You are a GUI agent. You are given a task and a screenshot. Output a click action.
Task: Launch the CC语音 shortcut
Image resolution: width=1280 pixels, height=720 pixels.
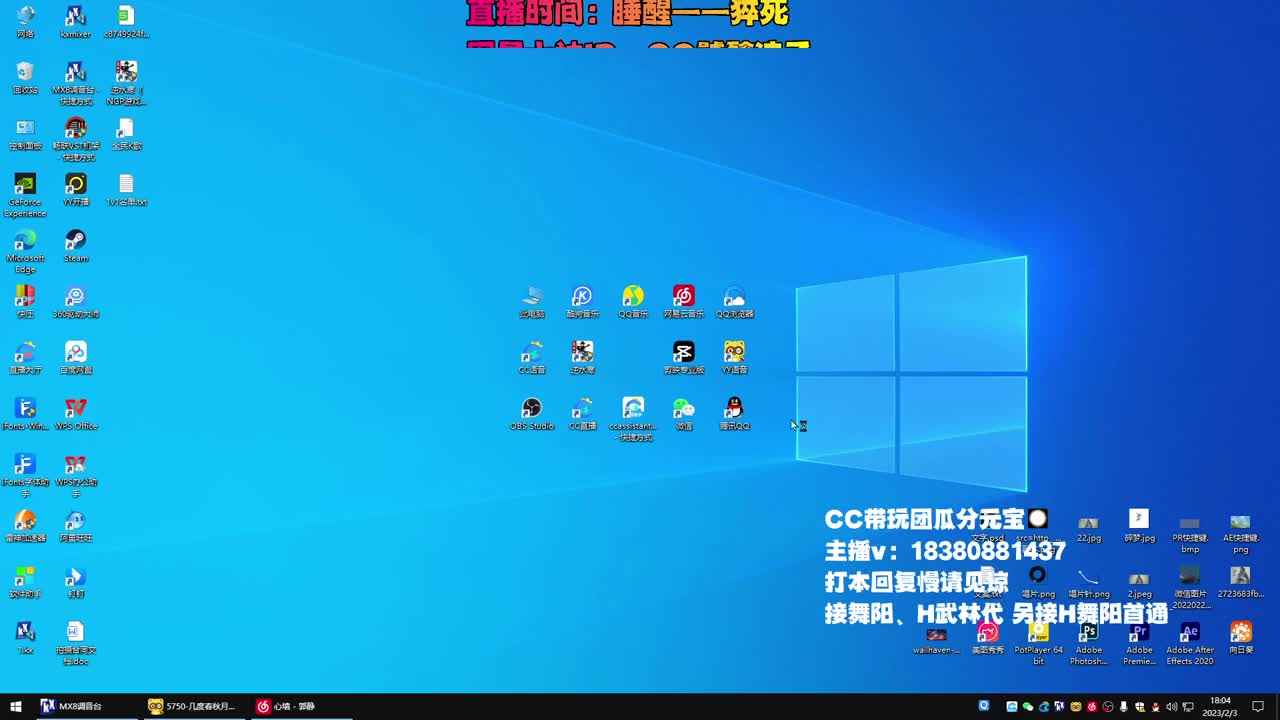[x=532, y=358]
